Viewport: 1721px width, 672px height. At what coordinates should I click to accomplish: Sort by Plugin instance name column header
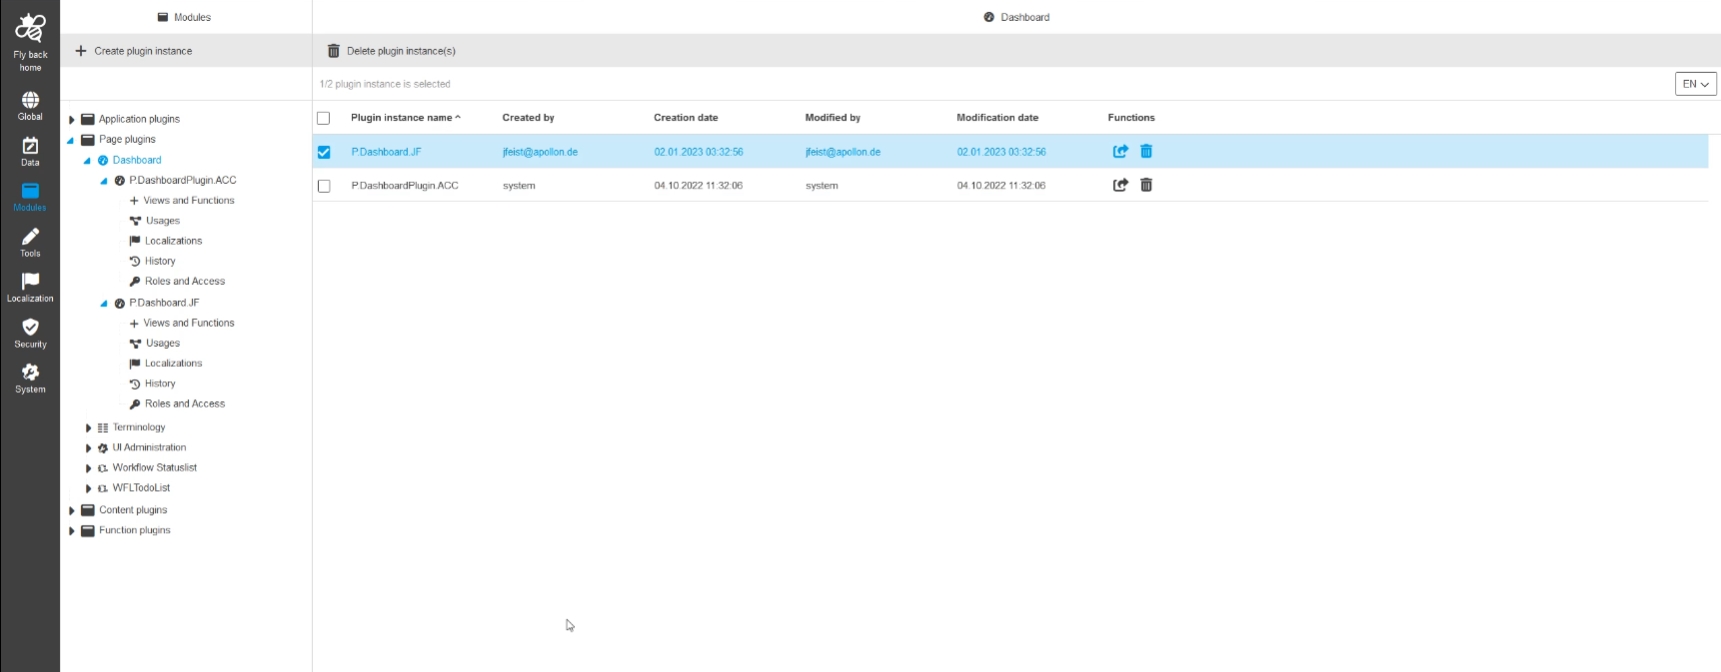[402, 118]
